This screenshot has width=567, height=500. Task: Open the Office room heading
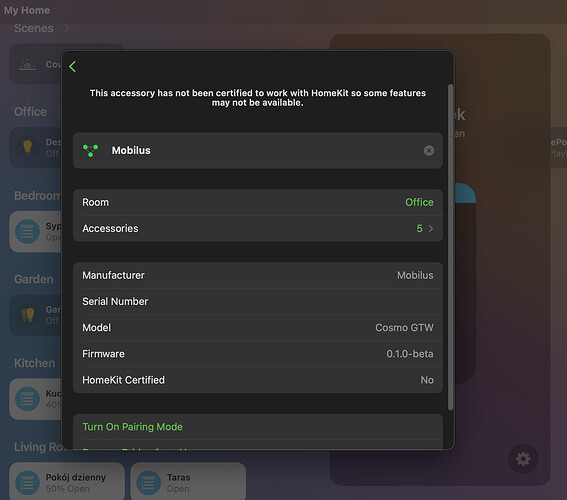pos(30,112)
